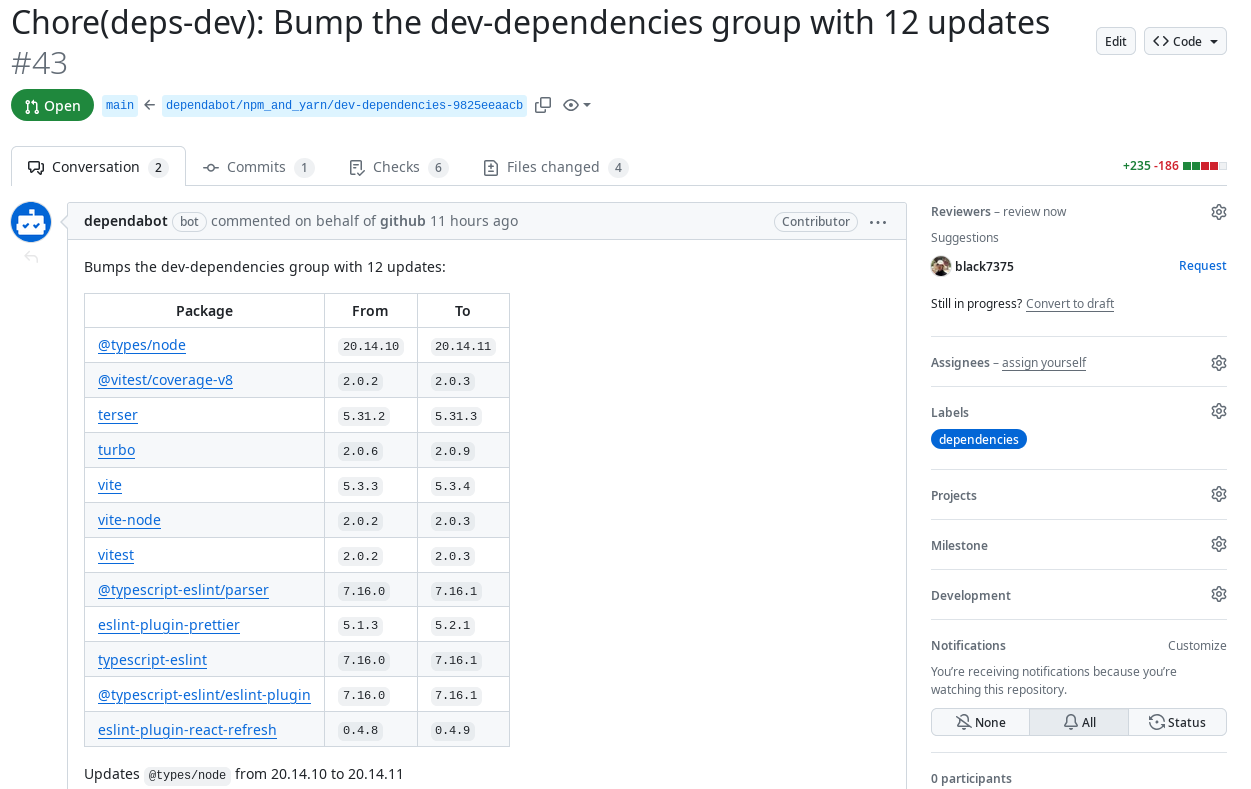The width and height of the screenshot is (1251, 789).
Task: Open the vite package link
Action: (x=110, y=485)
